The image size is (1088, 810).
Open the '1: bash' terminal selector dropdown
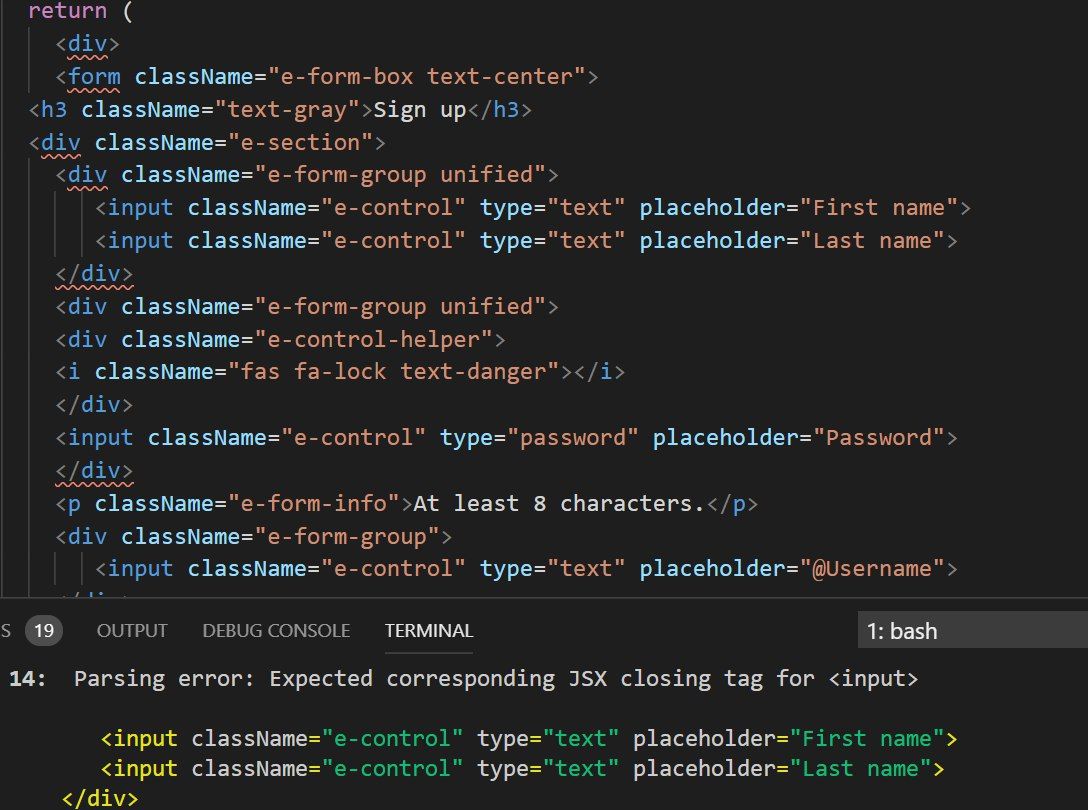[x=972, y=631]
